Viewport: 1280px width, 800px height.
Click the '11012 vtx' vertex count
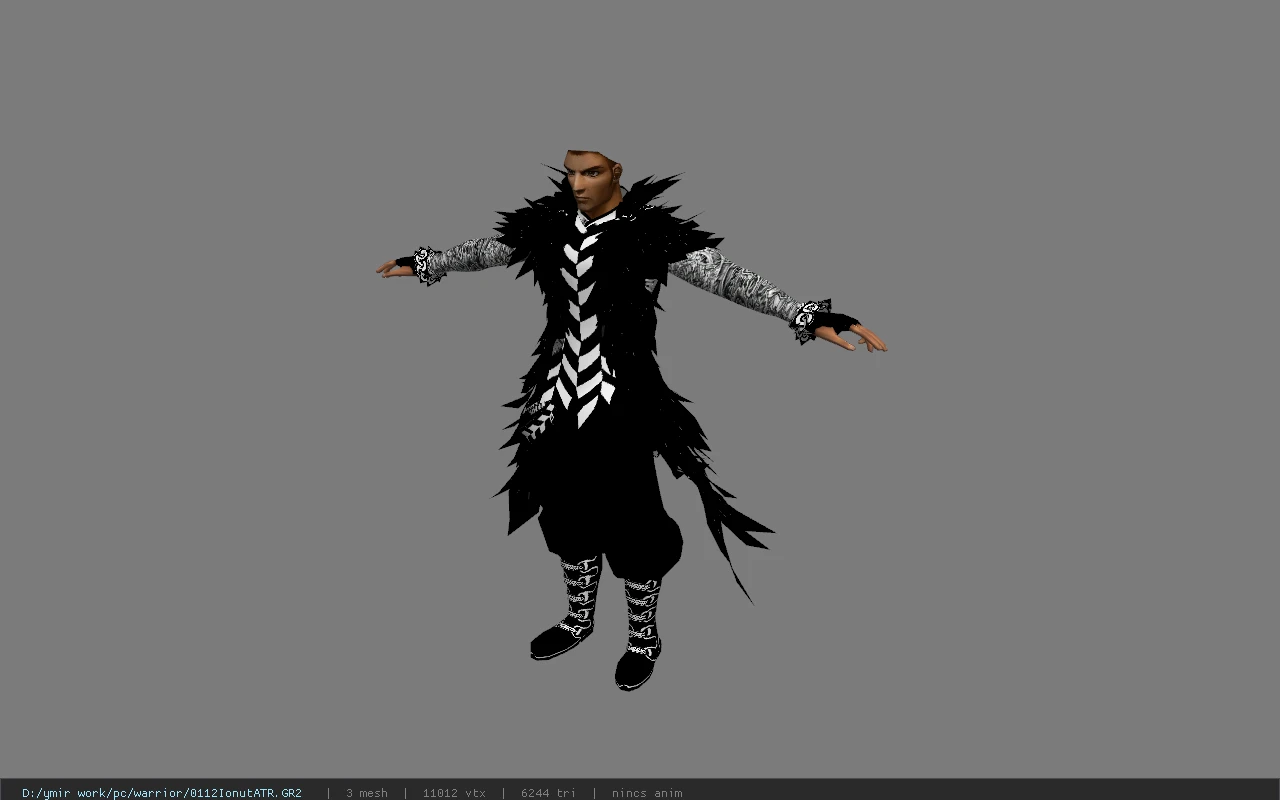coord(454,793)
